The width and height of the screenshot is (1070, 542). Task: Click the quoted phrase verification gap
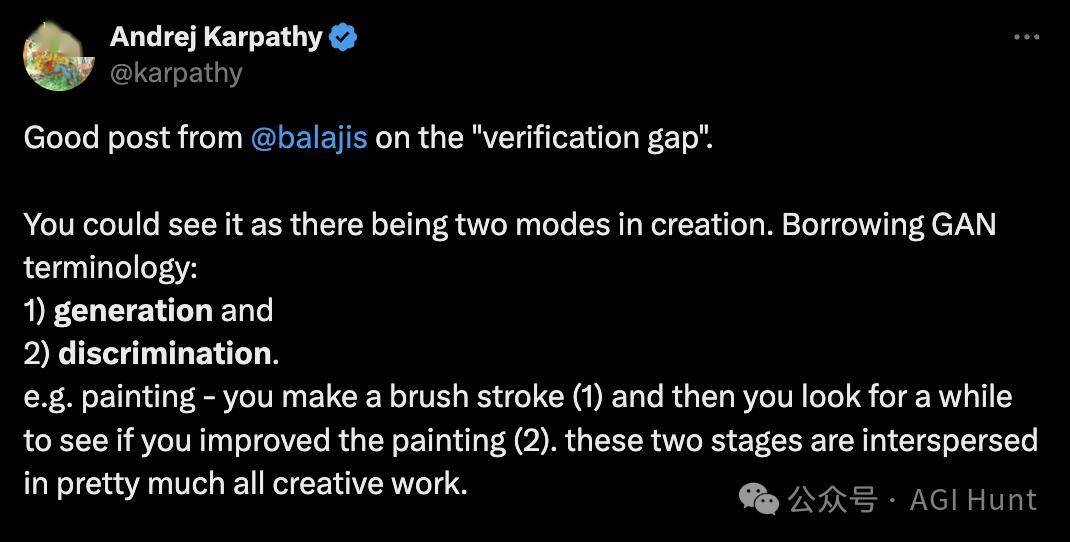(591, 138)
